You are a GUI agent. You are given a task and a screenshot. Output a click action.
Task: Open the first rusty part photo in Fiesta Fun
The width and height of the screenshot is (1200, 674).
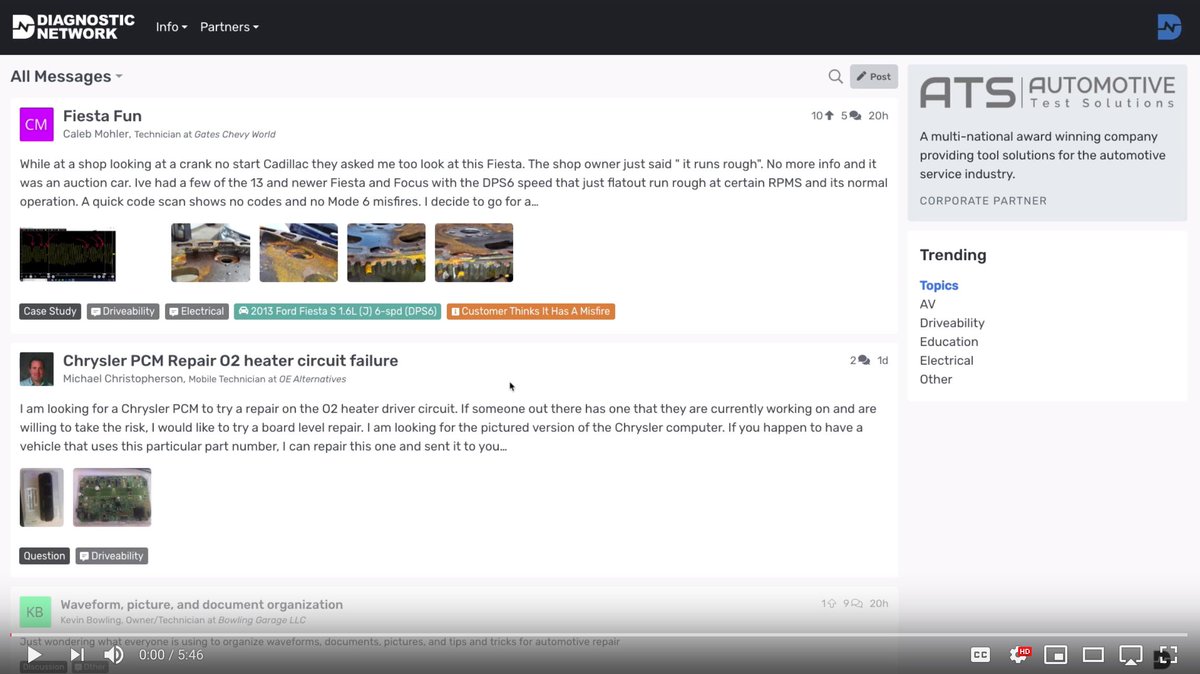210,253
